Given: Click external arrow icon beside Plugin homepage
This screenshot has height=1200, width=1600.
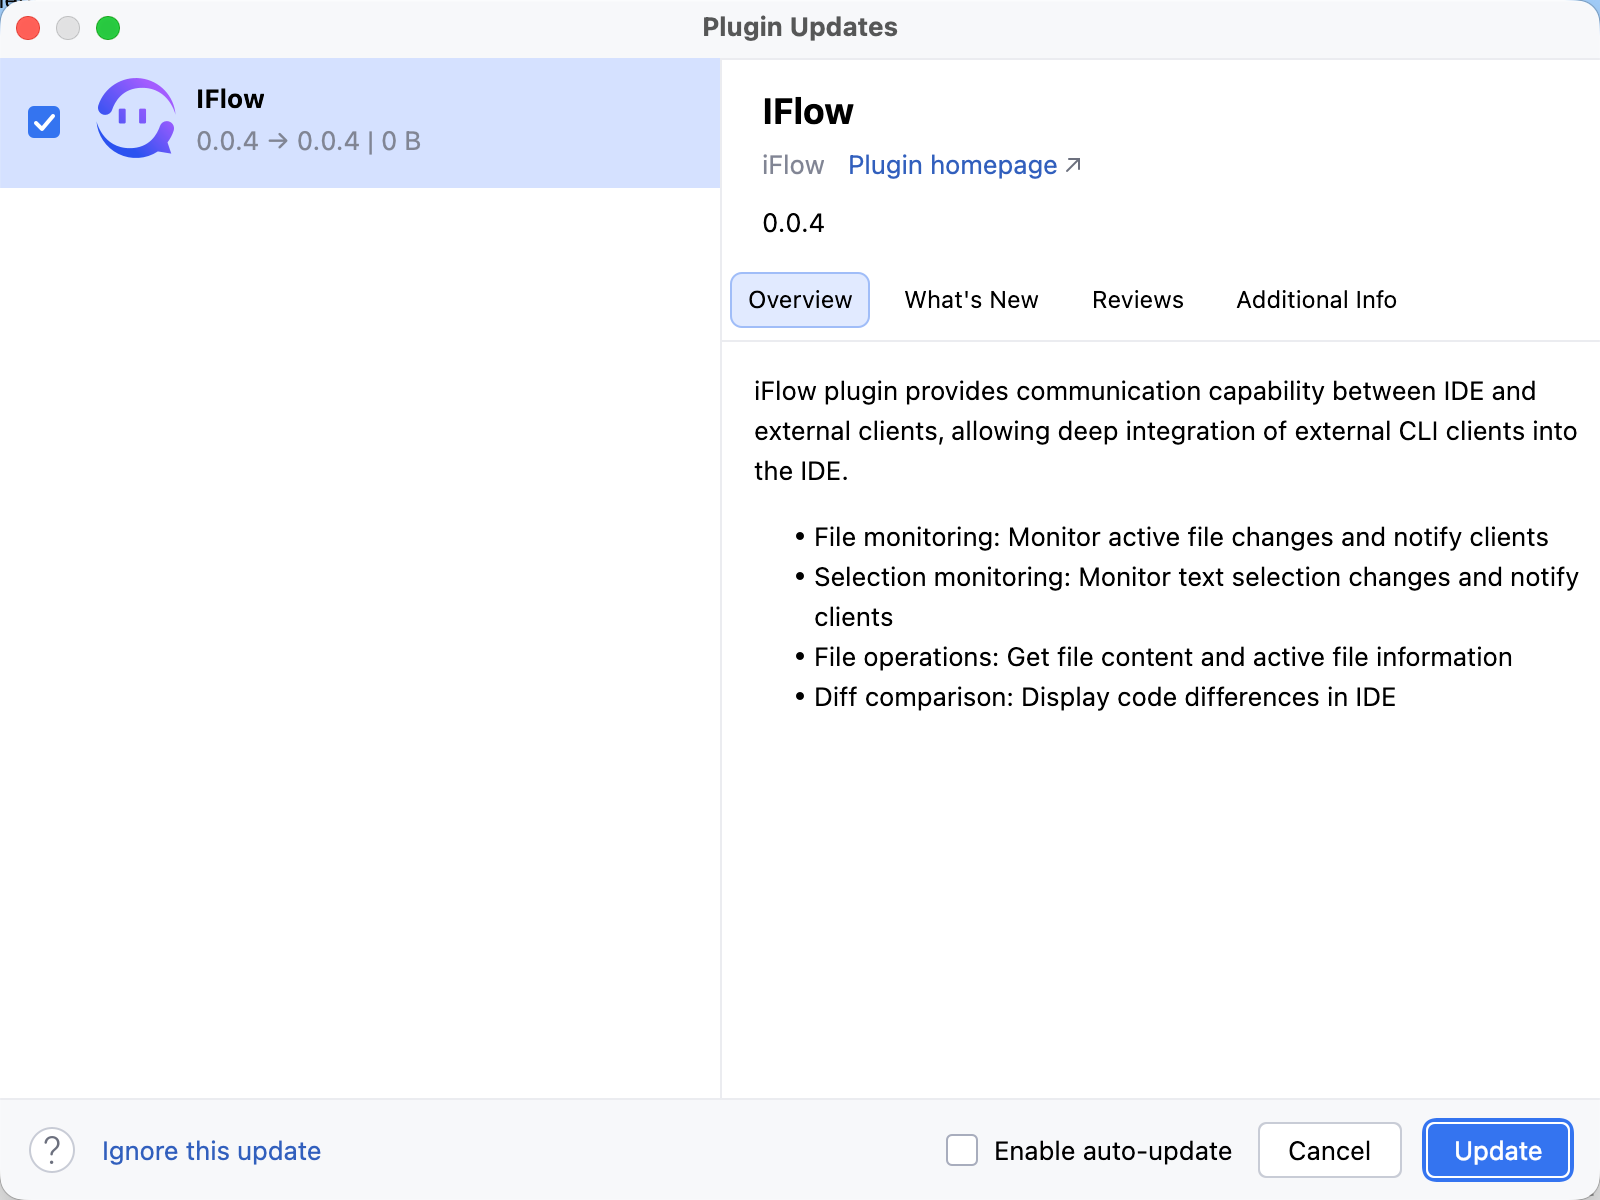Looking at the screenshot, I should click(1073, 165).
